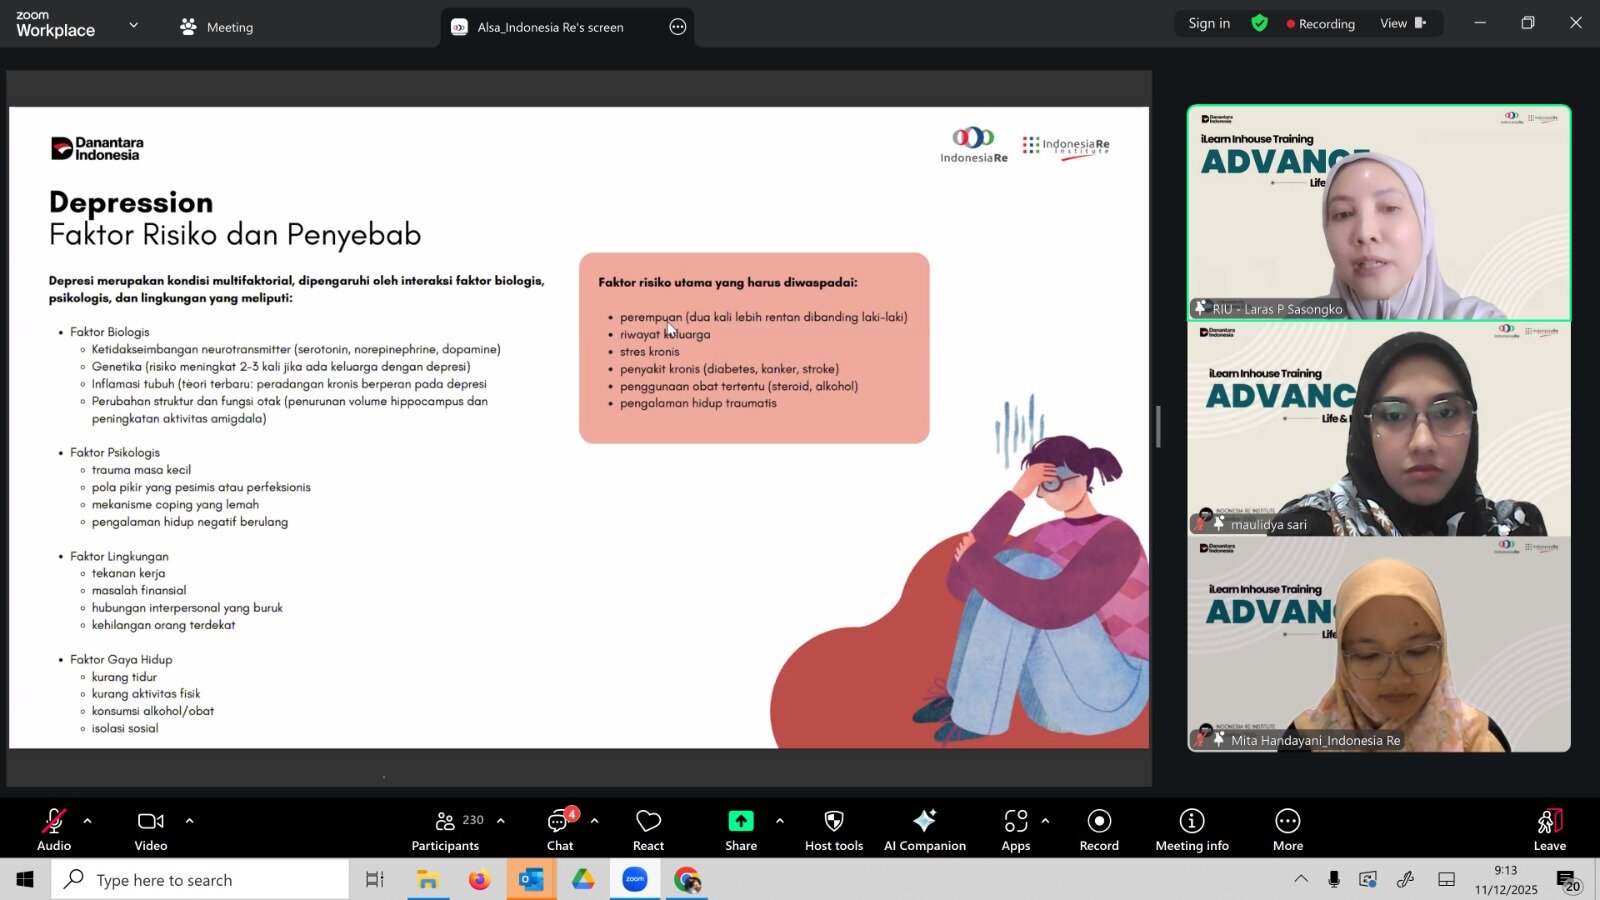Click the green Share screen icon
This screenshot has width=1600, height=900.
[x=740, y=821]
